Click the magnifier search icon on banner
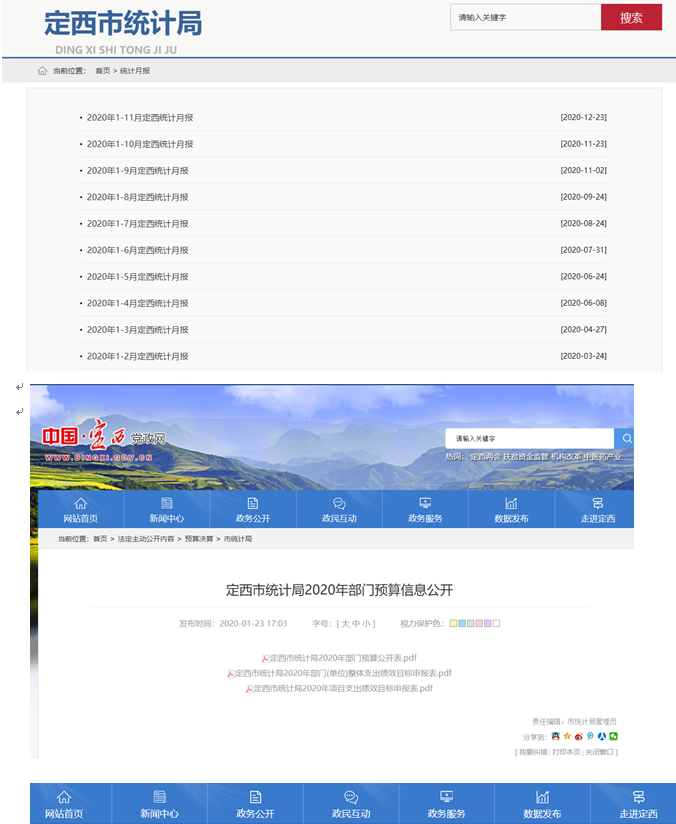This screenshot has height=824, width=676. [627, 438]
